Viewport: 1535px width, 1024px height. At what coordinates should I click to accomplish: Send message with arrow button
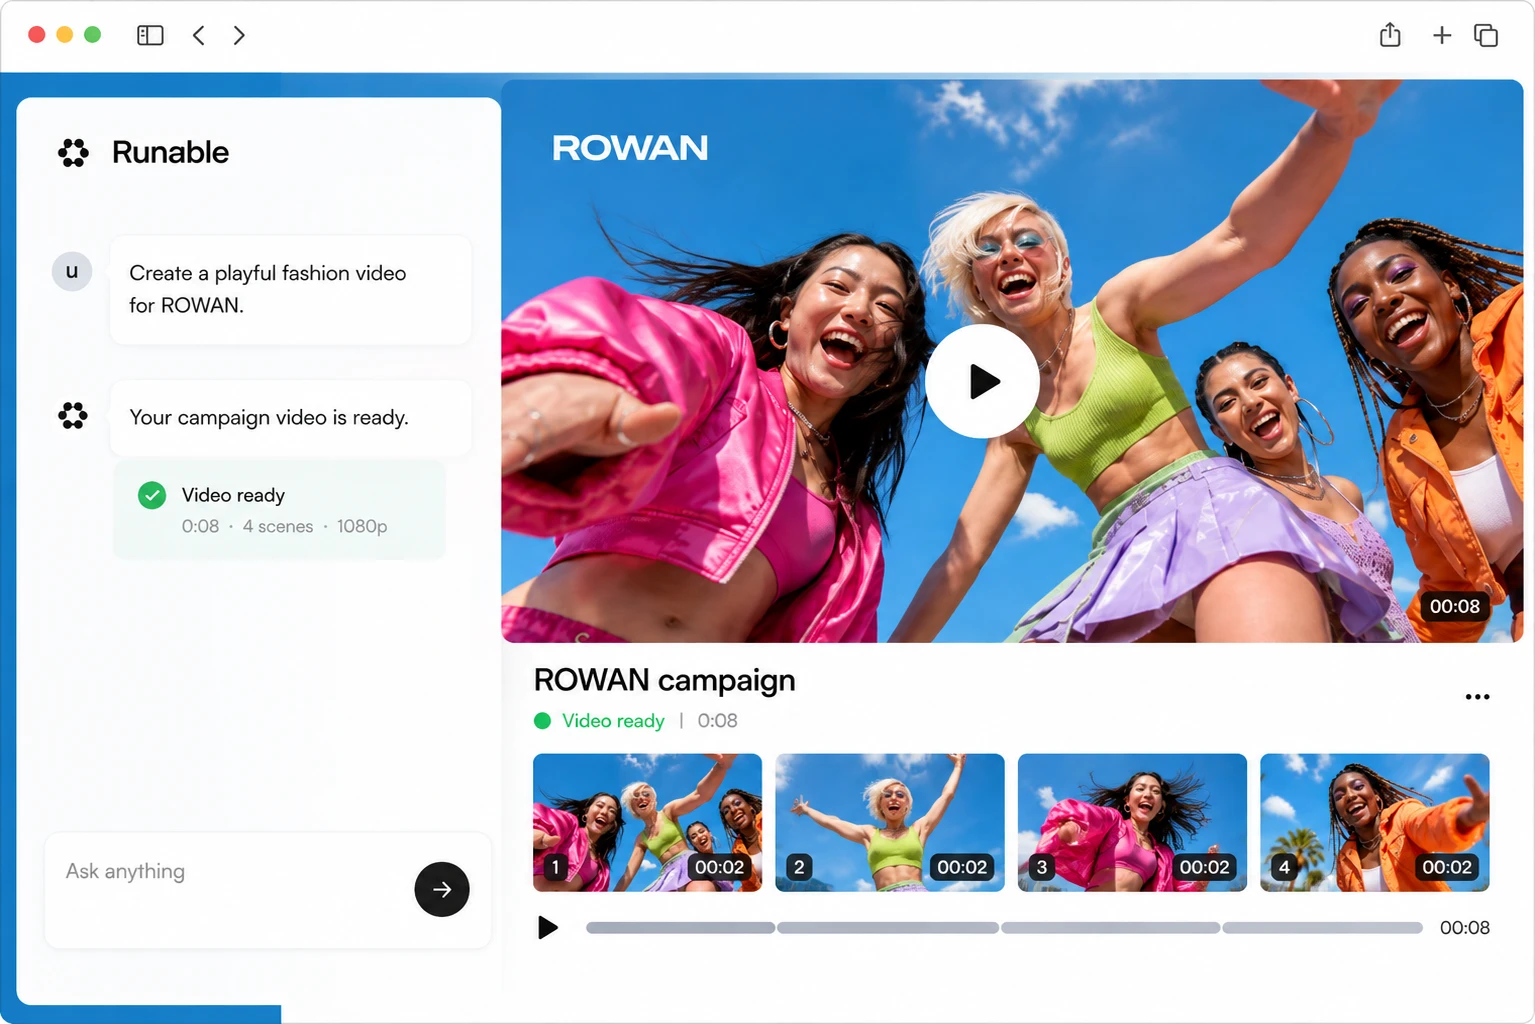pos(442,889)
